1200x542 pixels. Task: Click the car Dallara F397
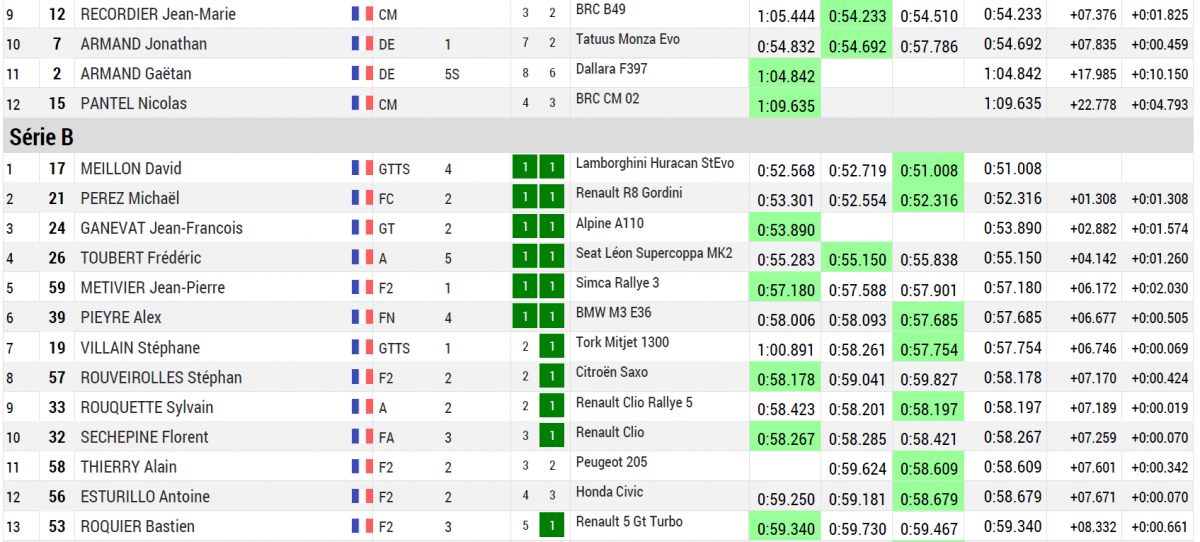pyautogui.click(x=609, y=69)
